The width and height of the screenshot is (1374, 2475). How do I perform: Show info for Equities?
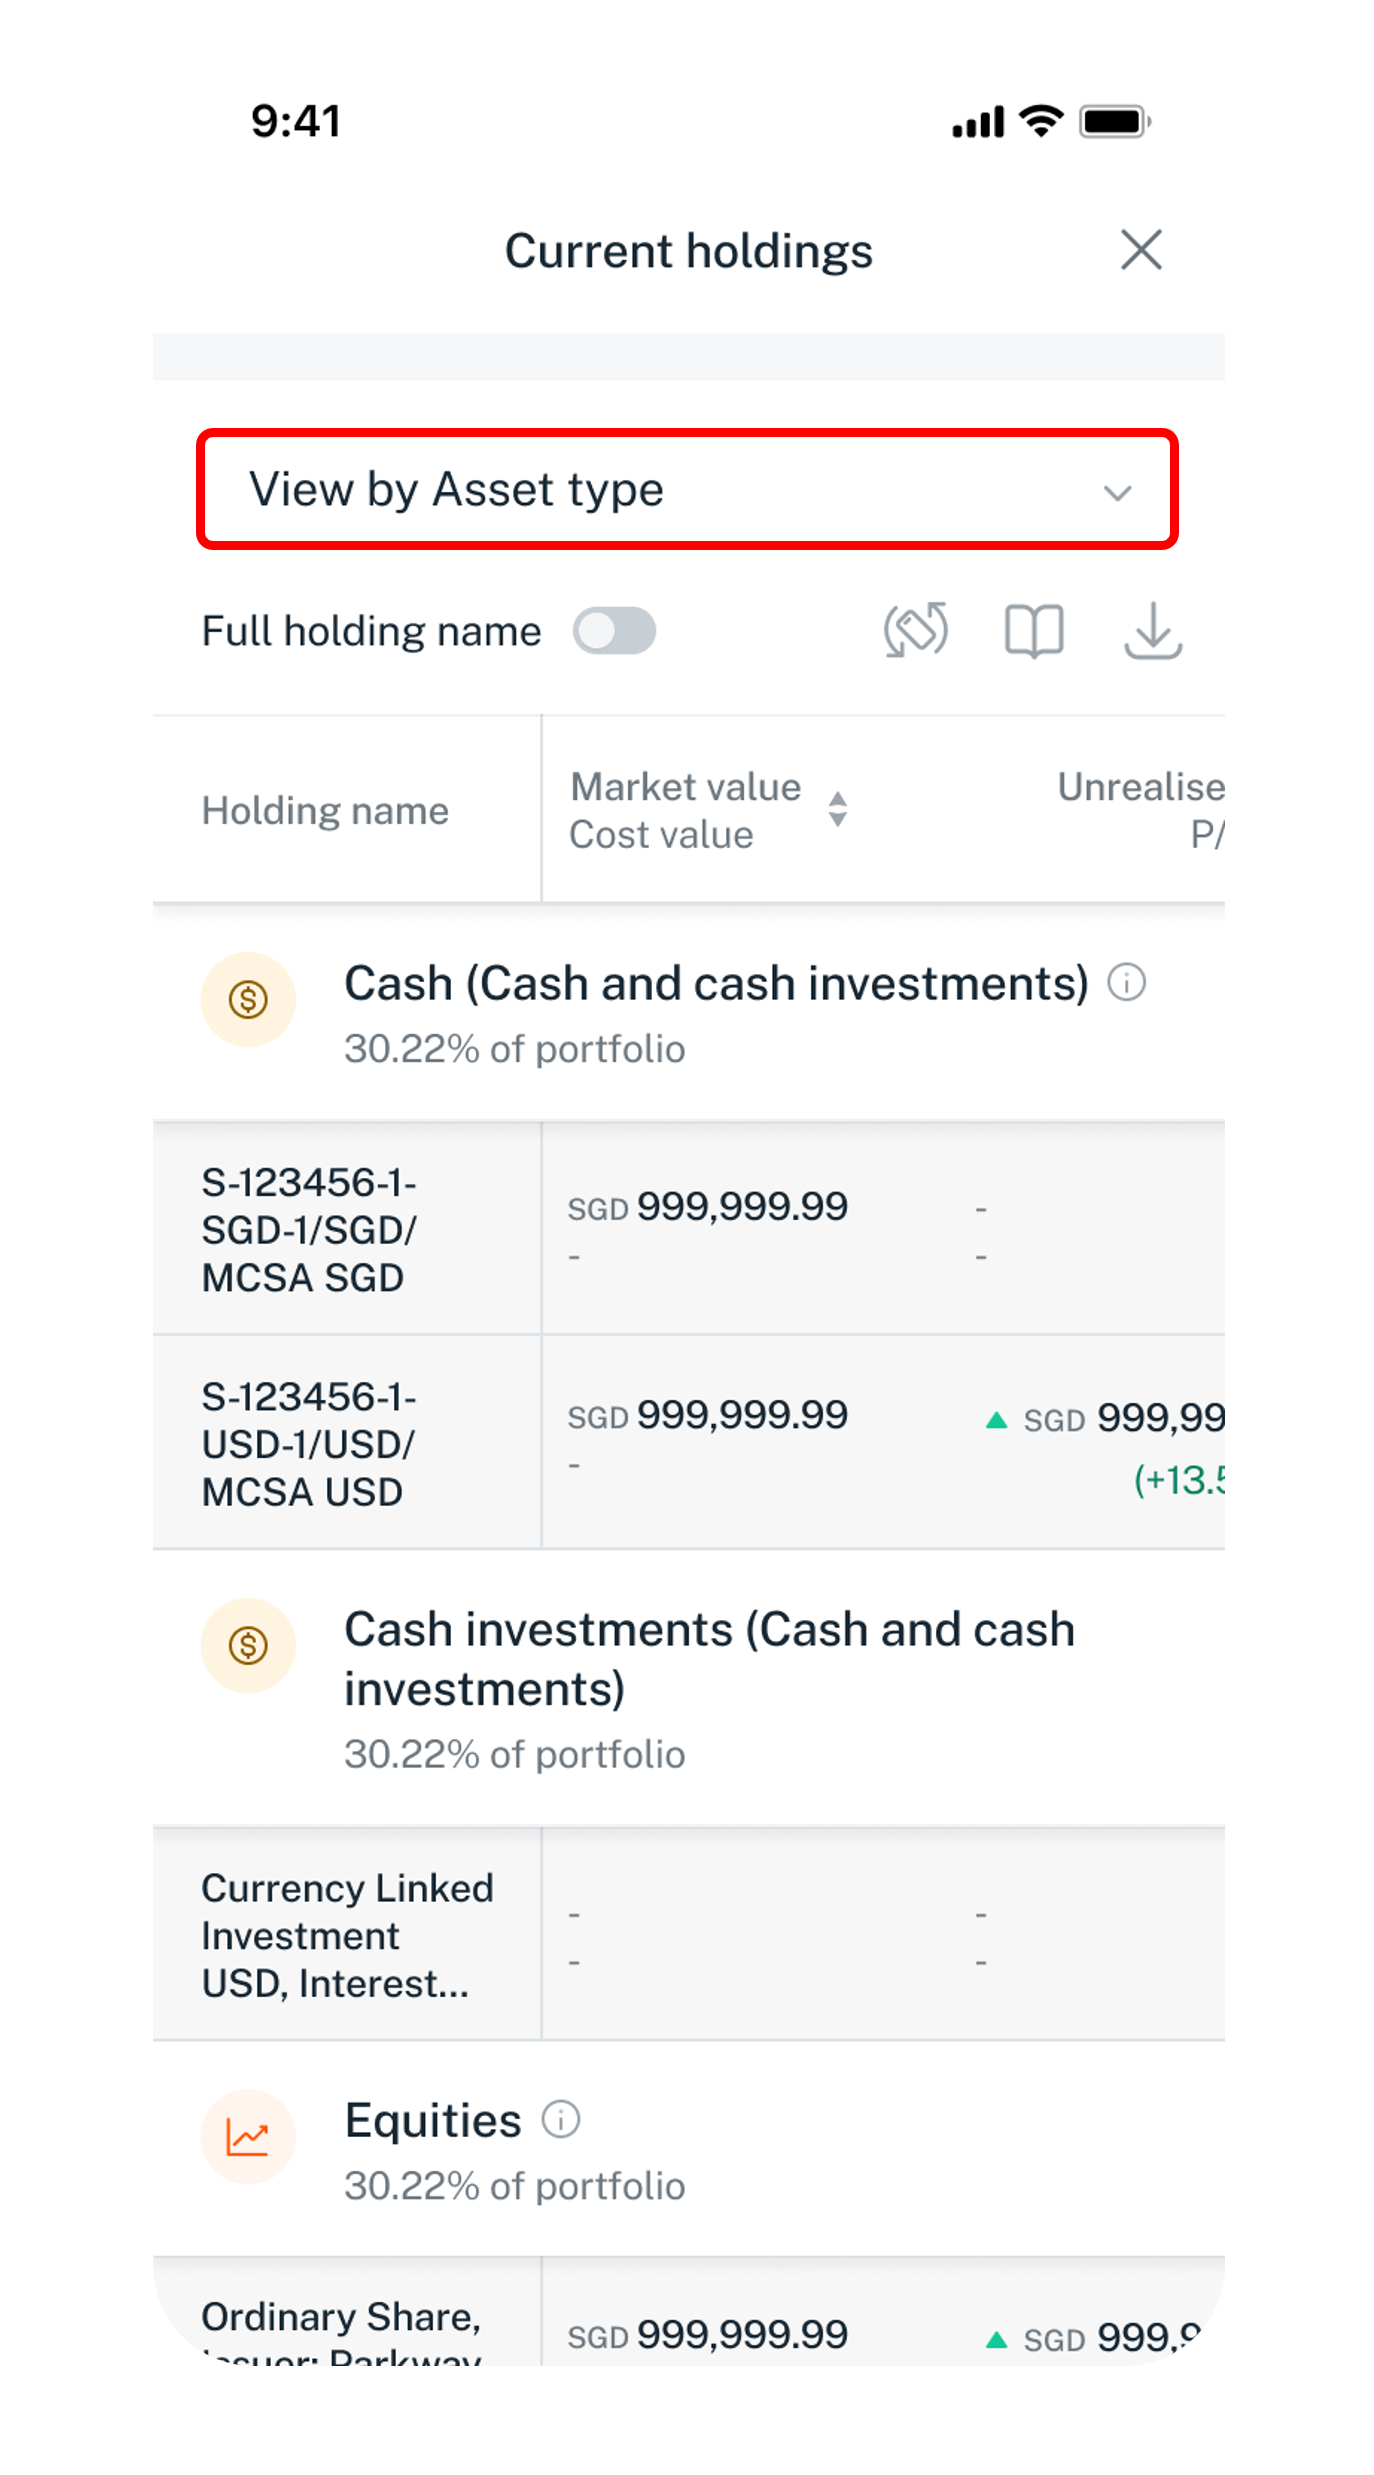pyautogui.click(x=561, y=2119)
